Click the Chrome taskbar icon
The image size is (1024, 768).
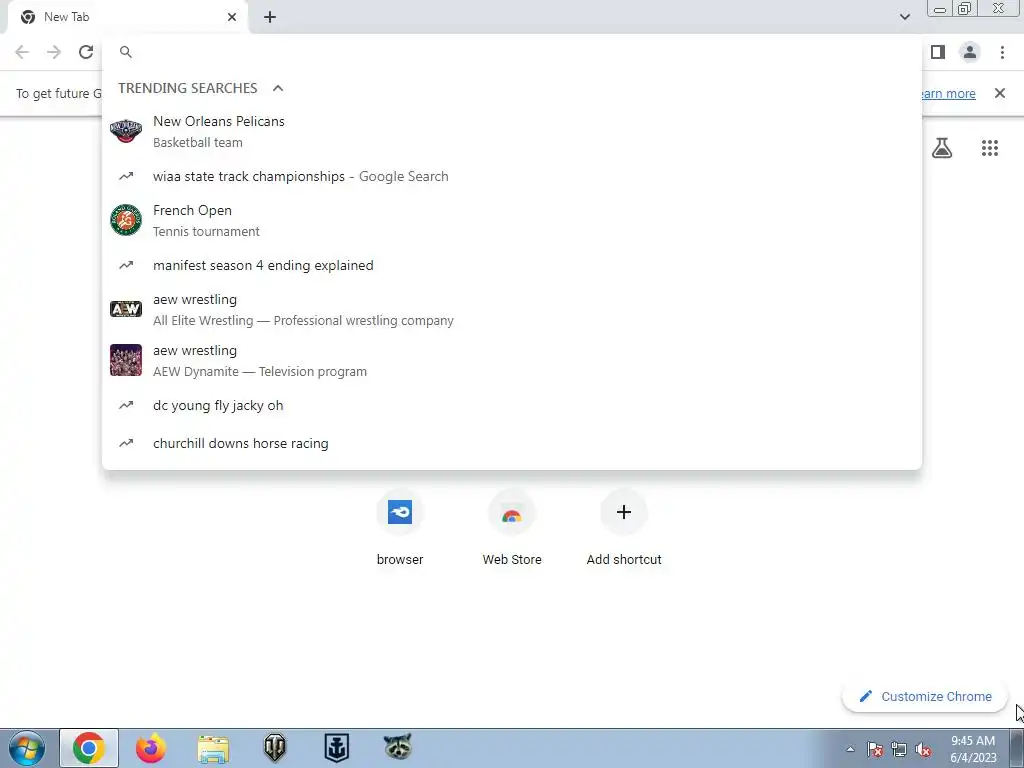tap(89, 748)
